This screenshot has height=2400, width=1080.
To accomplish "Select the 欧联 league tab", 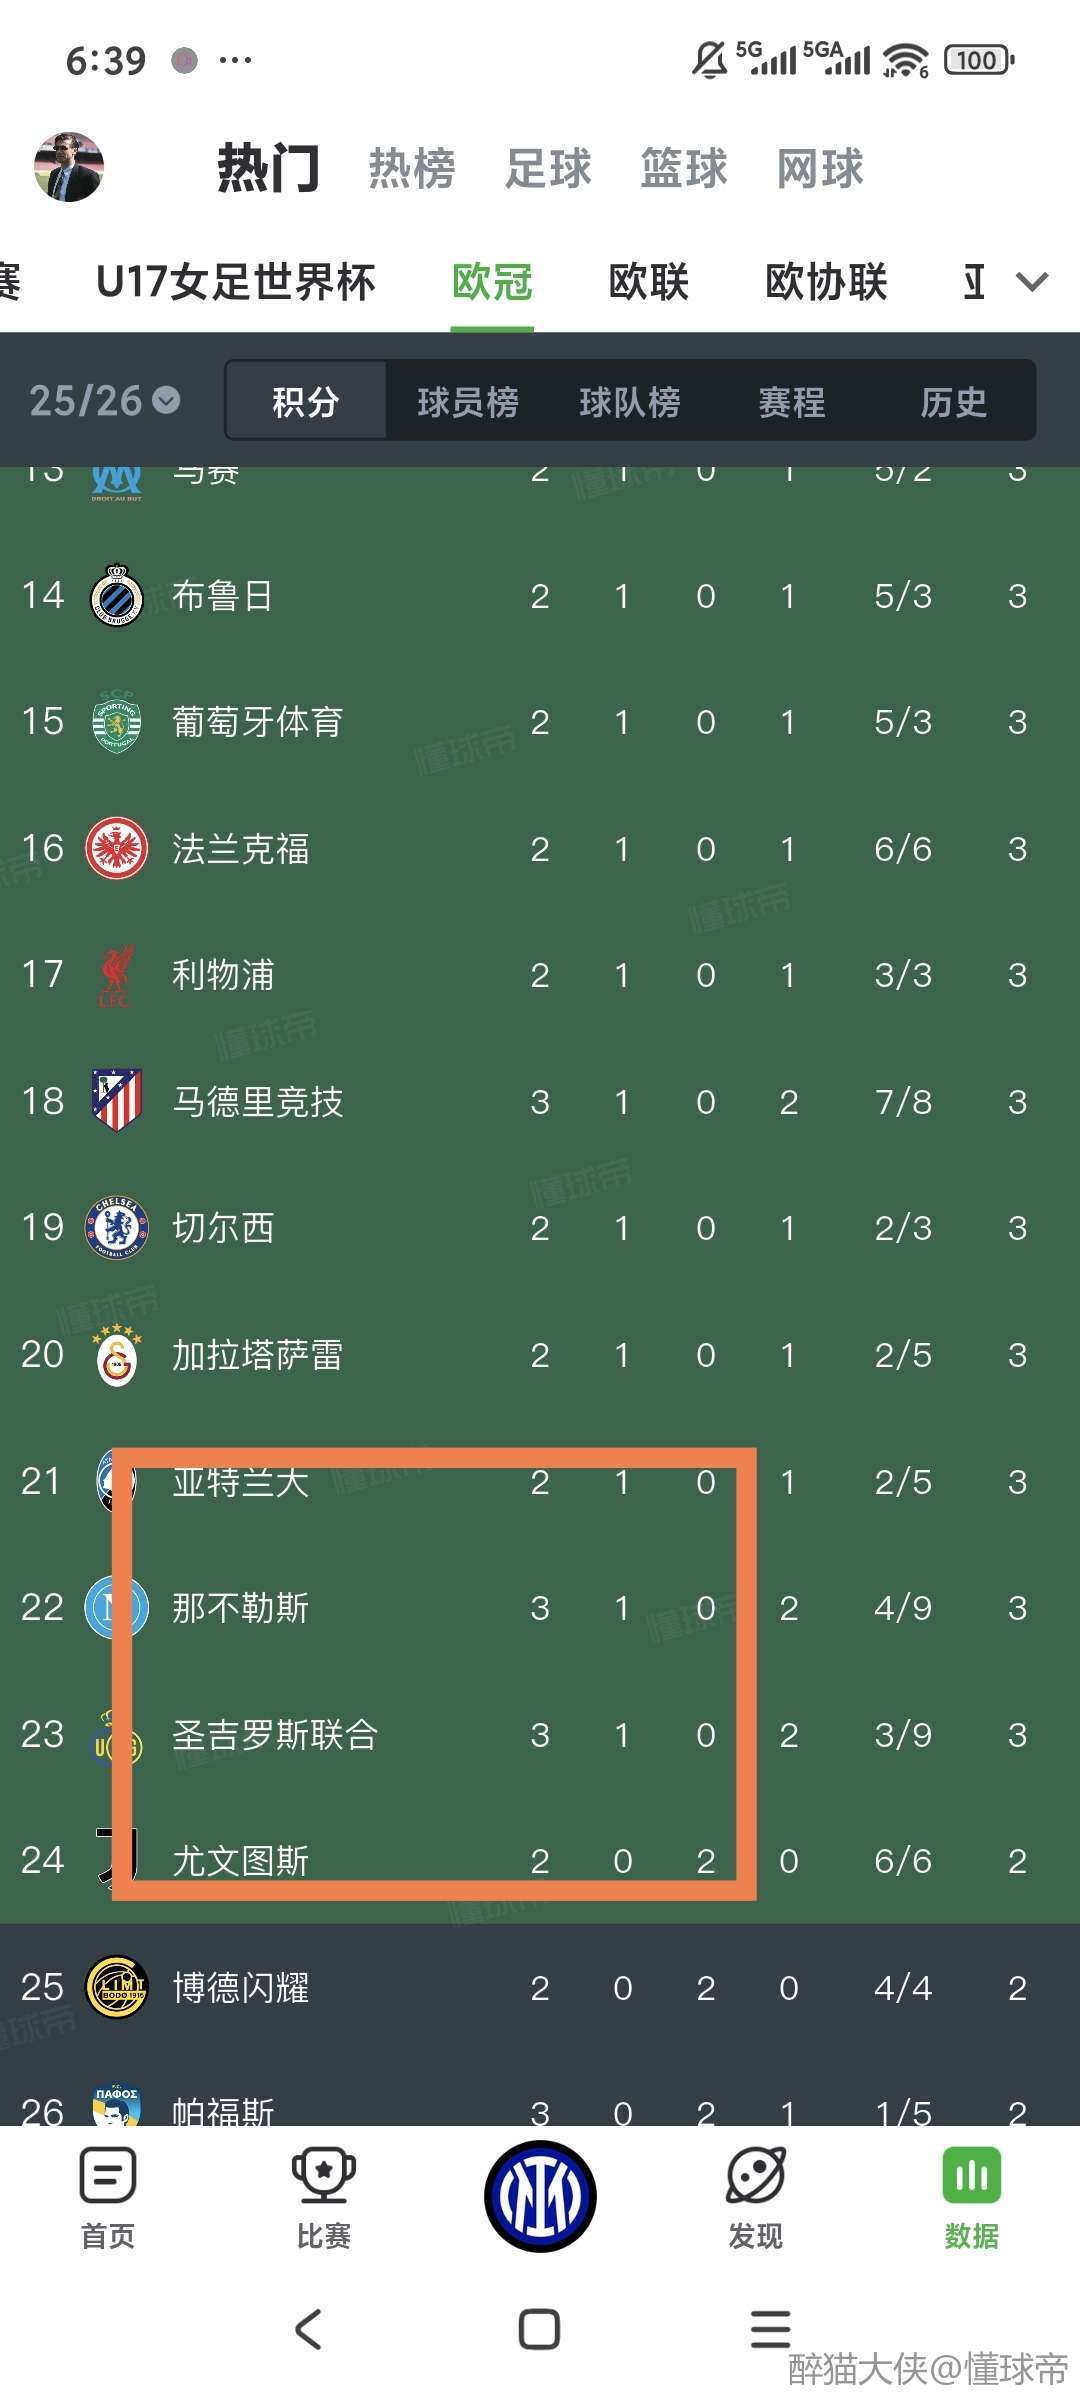I will click(x=648, y=282).
